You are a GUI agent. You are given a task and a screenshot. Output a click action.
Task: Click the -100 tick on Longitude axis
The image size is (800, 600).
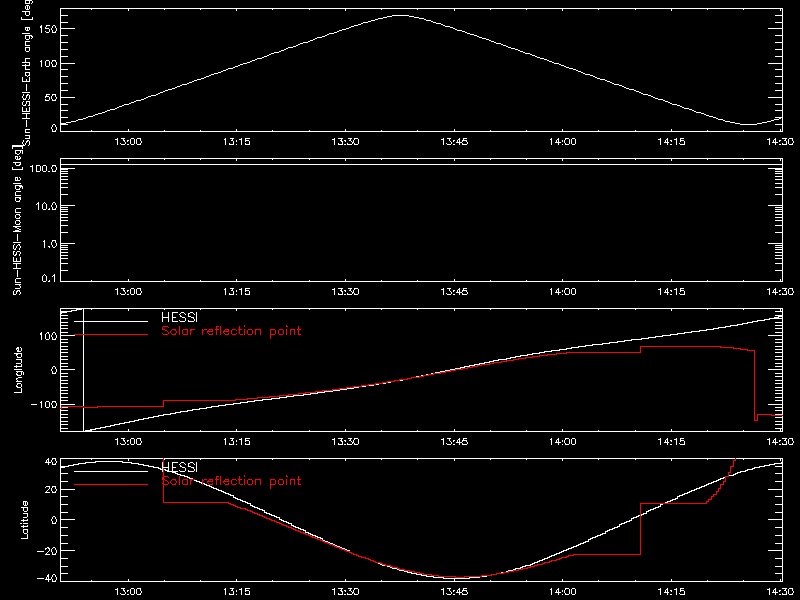(x=44, y=404)
